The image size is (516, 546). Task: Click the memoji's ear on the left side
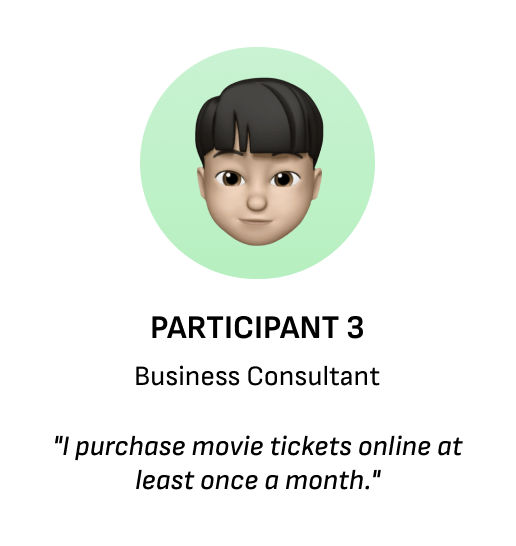coord(202,183)
